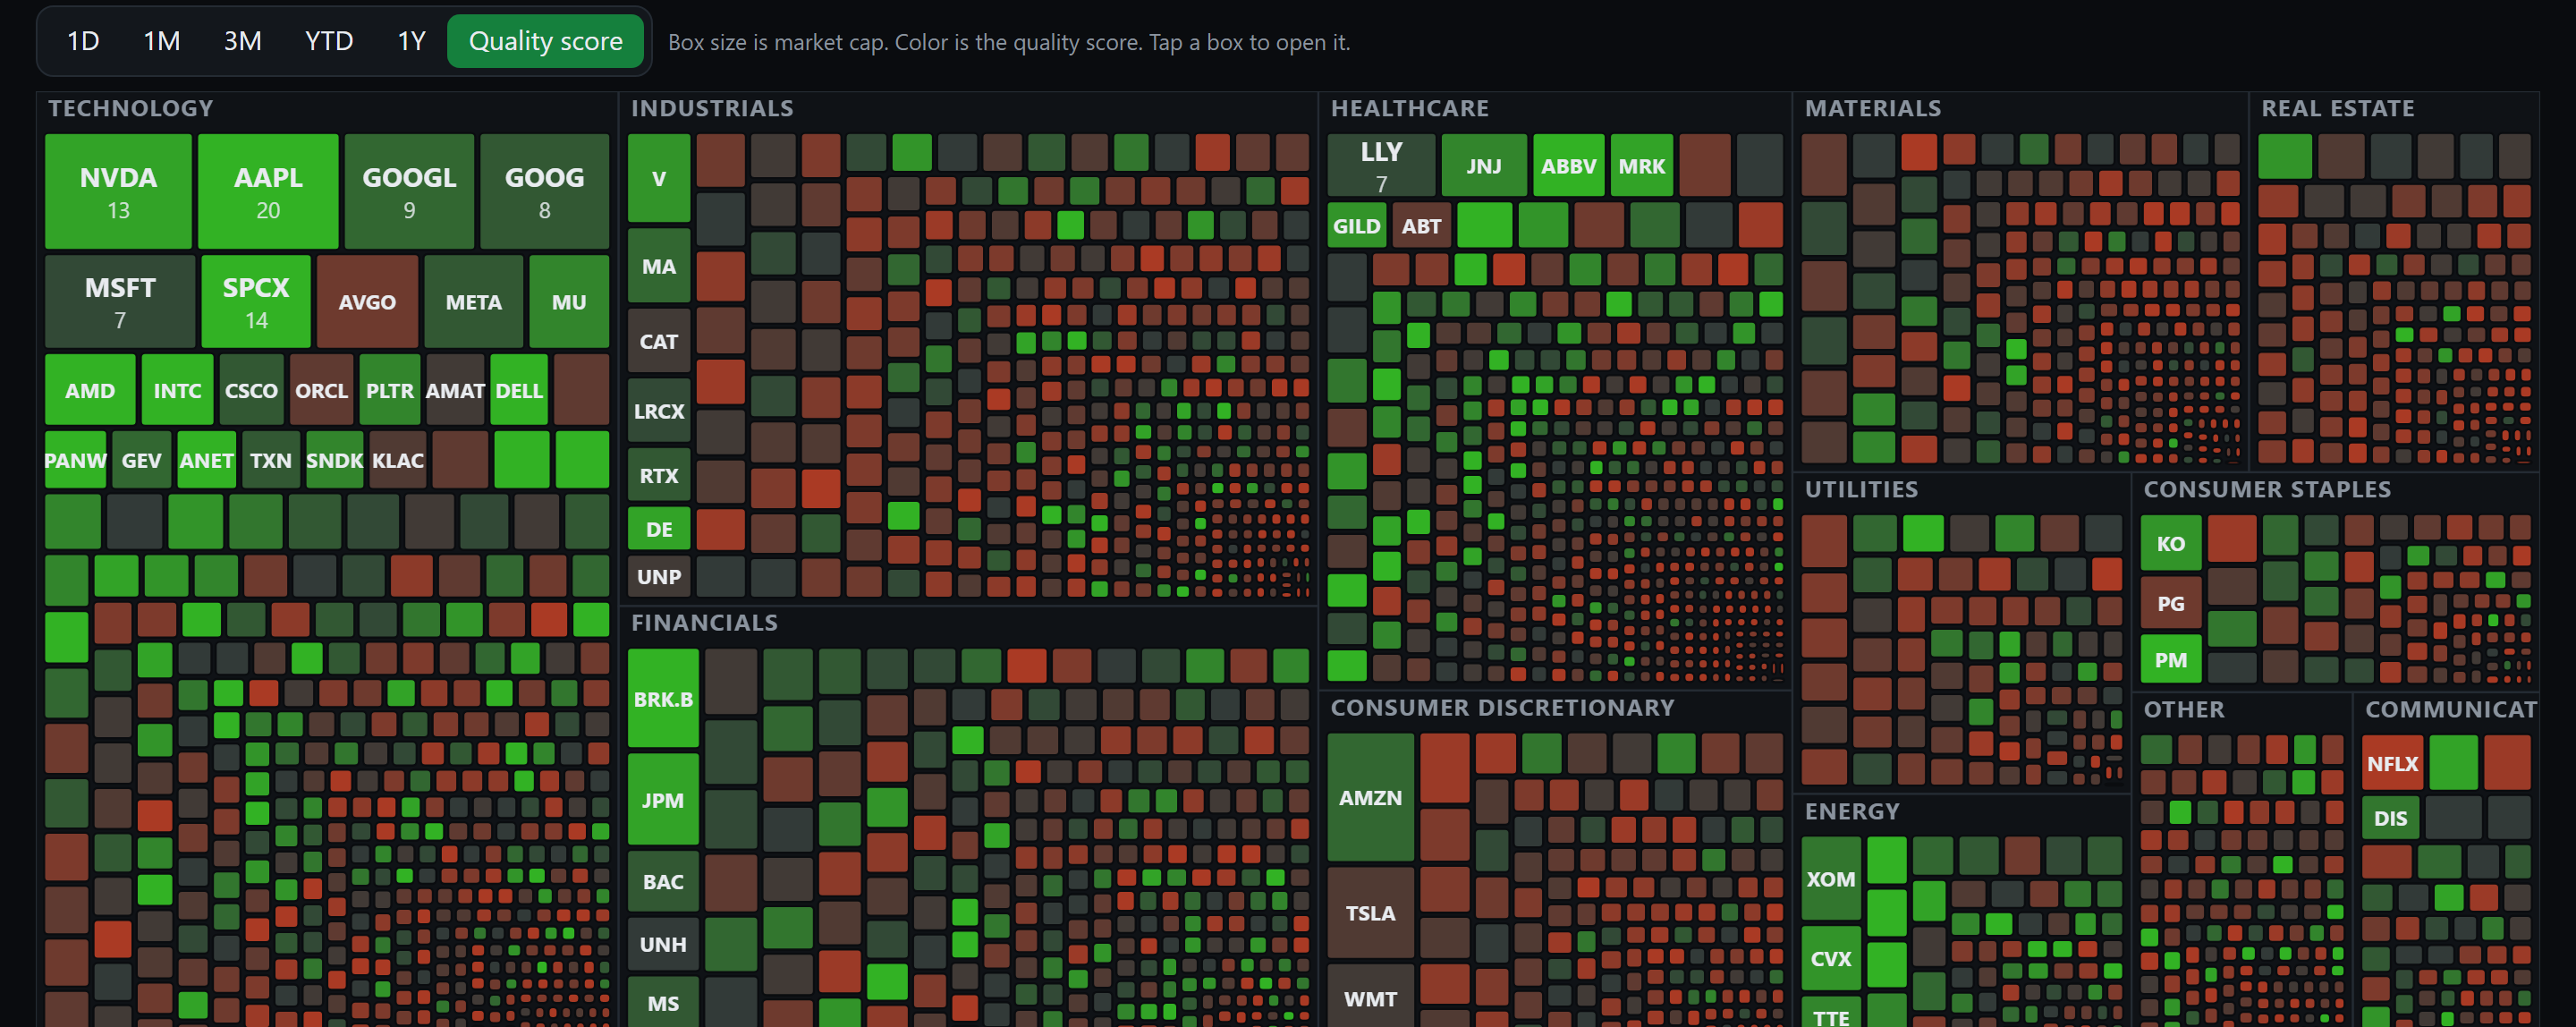Open the LRCX box
Image resolution: width=2576 pixels, height=1027 pixels.
[x=658, y=410]
